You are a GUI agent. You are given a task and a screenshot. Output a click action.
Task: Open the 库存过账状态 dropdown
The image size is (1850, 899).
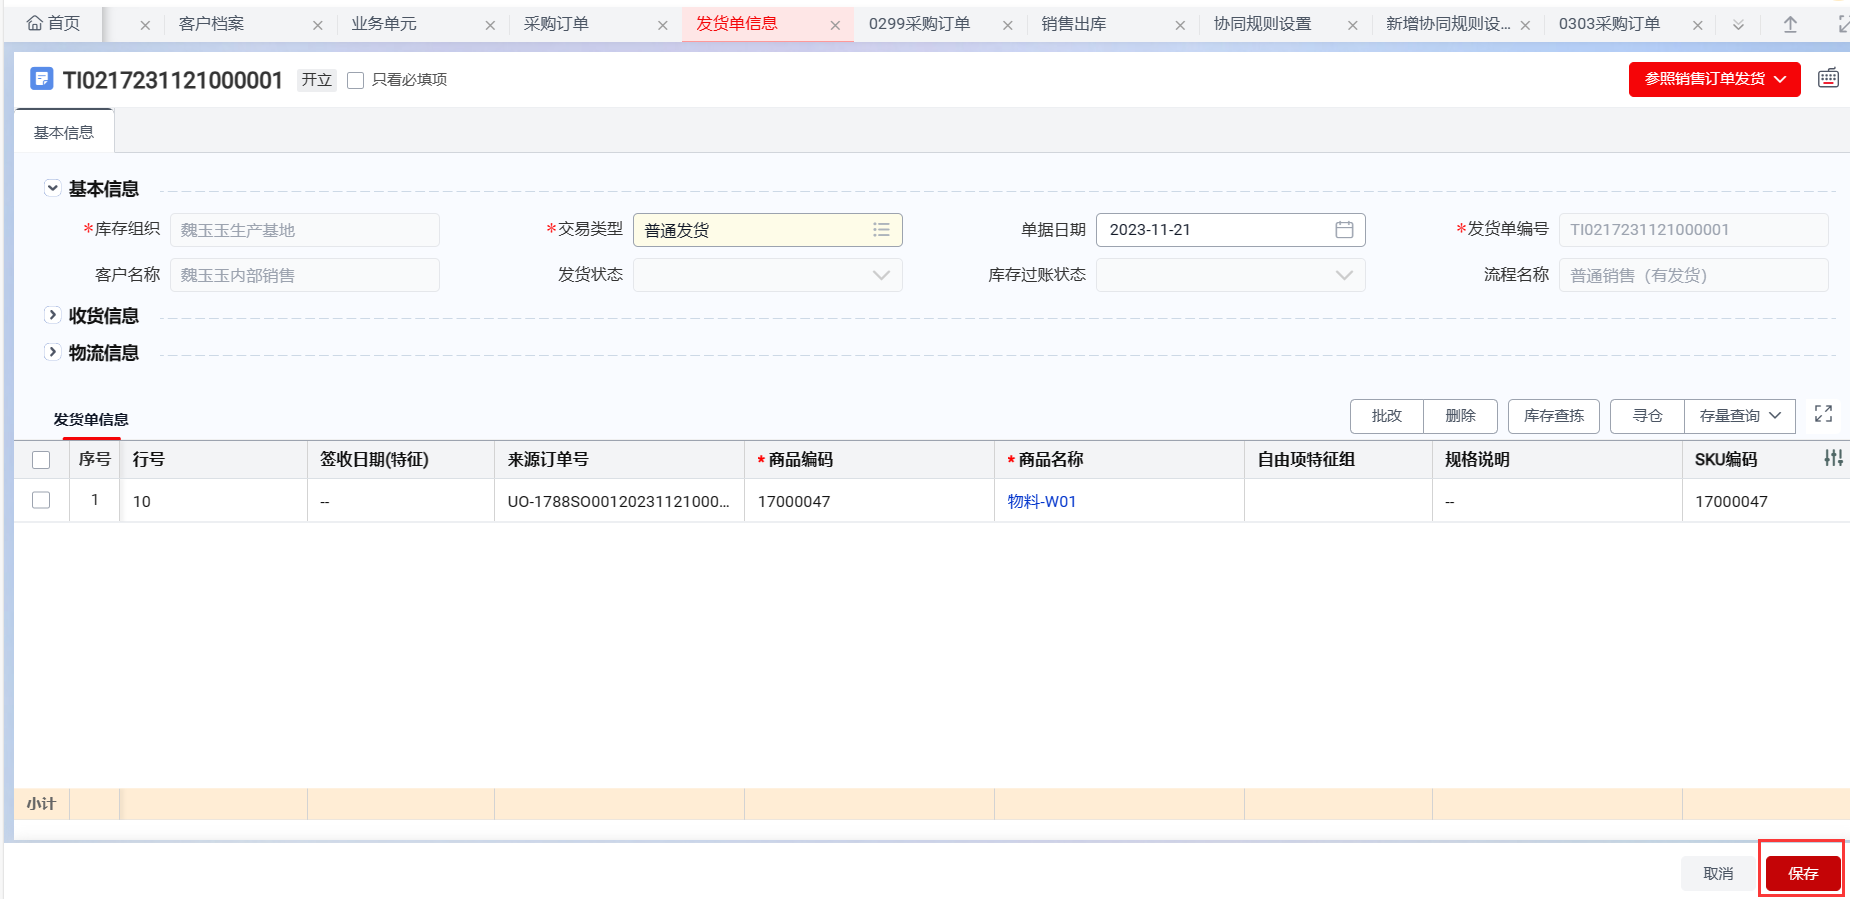point(1230,275)
